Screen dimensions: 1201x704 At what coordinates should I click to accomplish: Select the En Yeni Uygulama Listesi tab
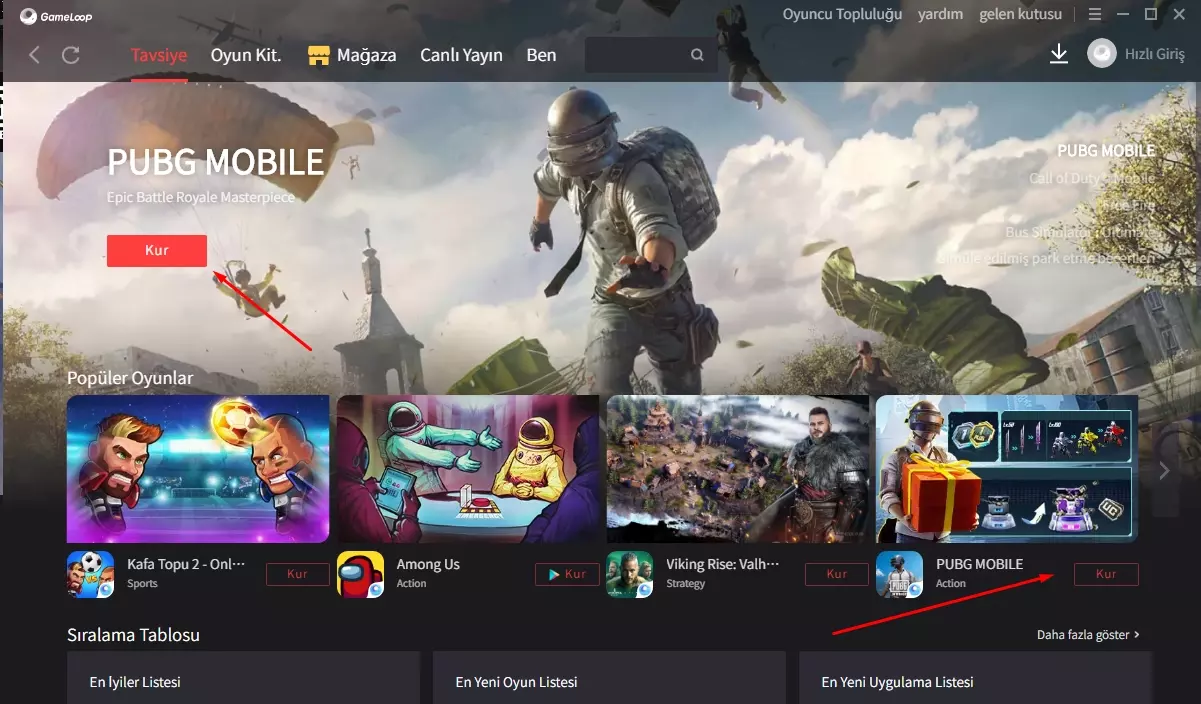(x=895, y=681)
